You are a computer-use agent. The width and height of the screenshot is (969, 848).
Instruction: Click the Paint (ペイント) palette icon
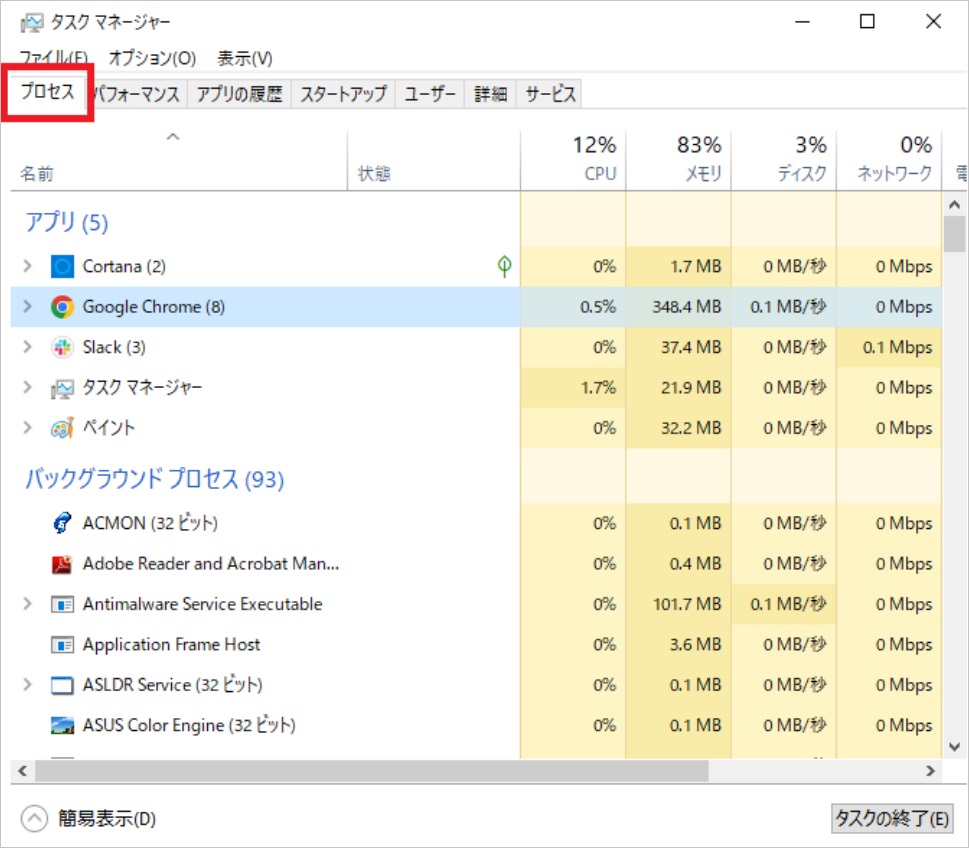coord(63,428)
